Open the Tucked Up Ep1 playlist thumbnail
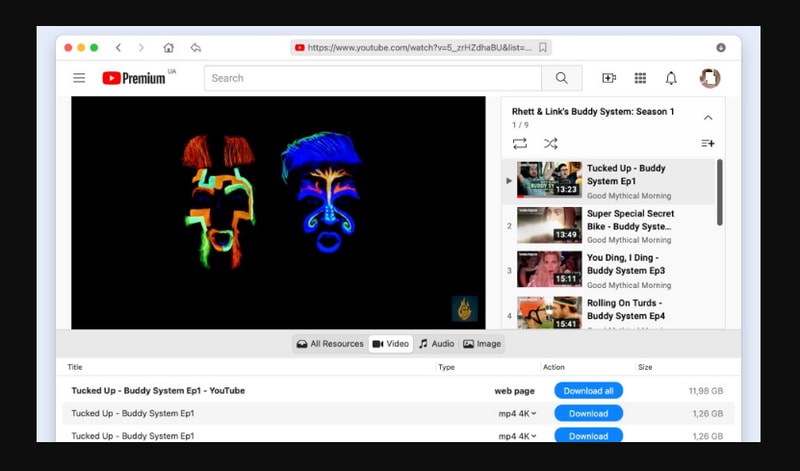 pos(549,180)
